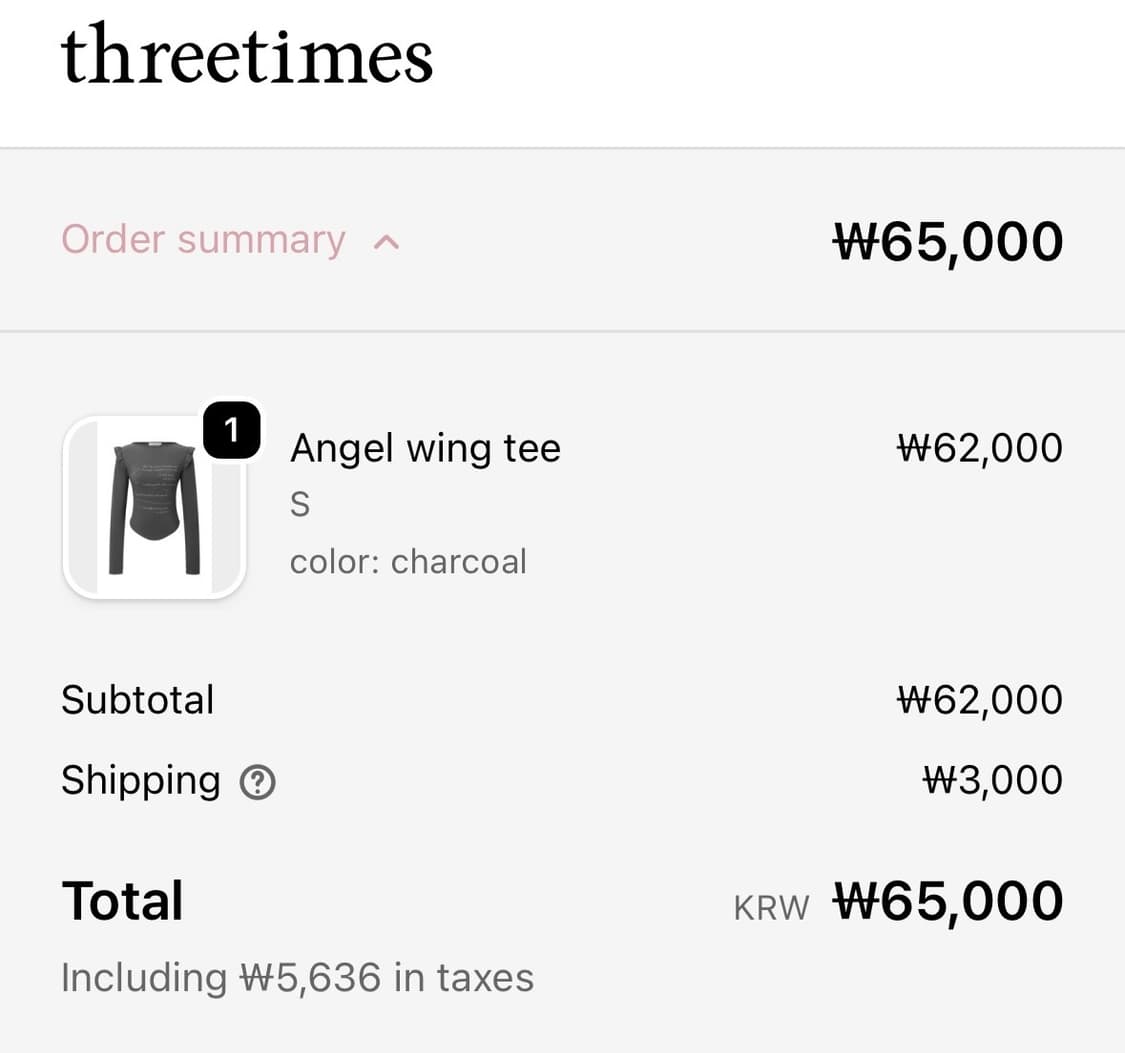The width and height of the screenshot is (1125, 1053).
Task: Click the ₩3,000 shipping cost
Action: point(992,780)
